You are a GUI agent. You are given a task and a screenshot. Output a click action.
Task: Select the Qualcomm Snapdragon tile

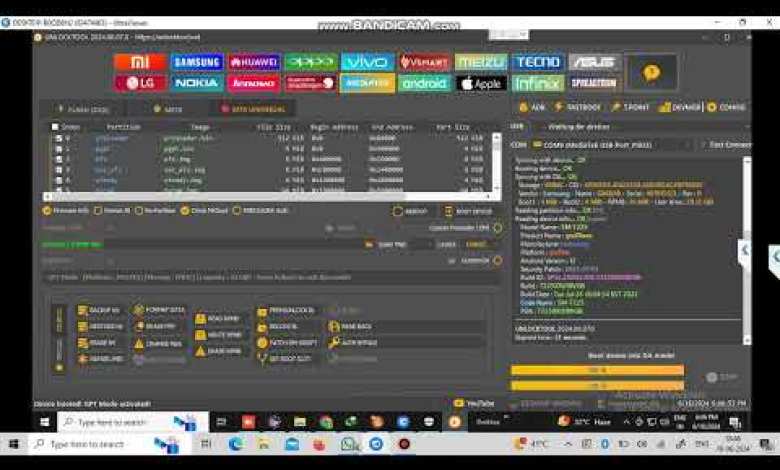point(311,83)
